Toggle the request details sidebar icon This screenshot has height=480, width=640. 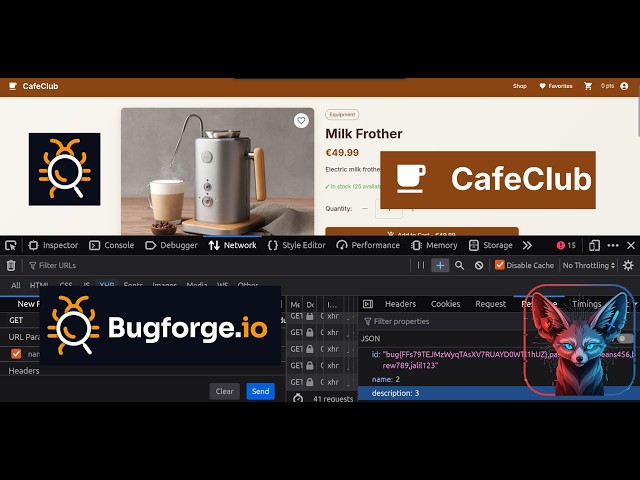pos(368,304)
